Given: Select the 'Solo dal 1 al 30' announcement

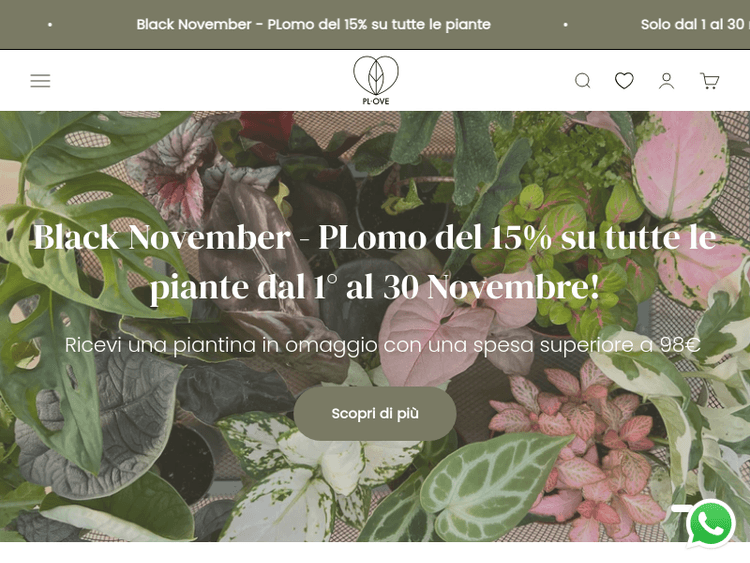Looking at the screenshot, I should coord(695,24).
